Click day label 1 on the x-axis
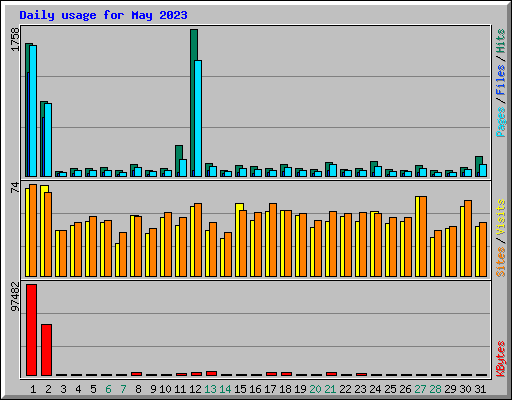512x400 pixels. (x=33, y=389)
